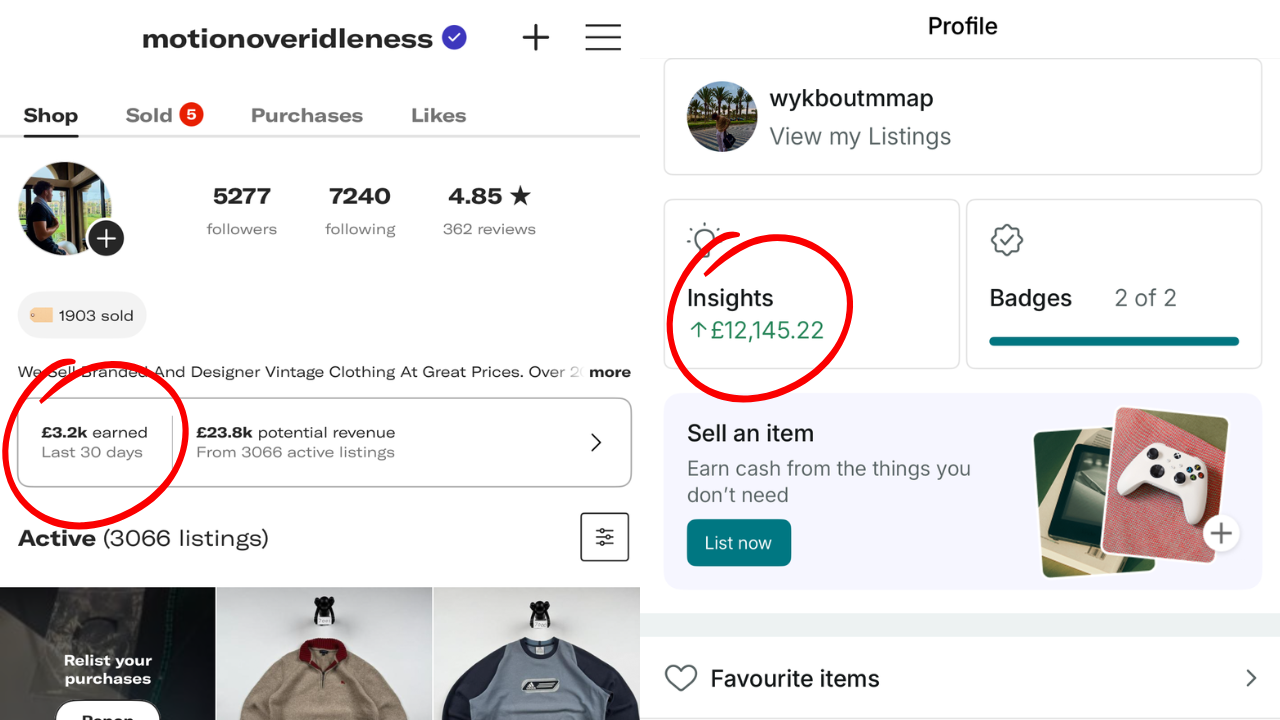Open the hamburger menu icon

(603, 38)
